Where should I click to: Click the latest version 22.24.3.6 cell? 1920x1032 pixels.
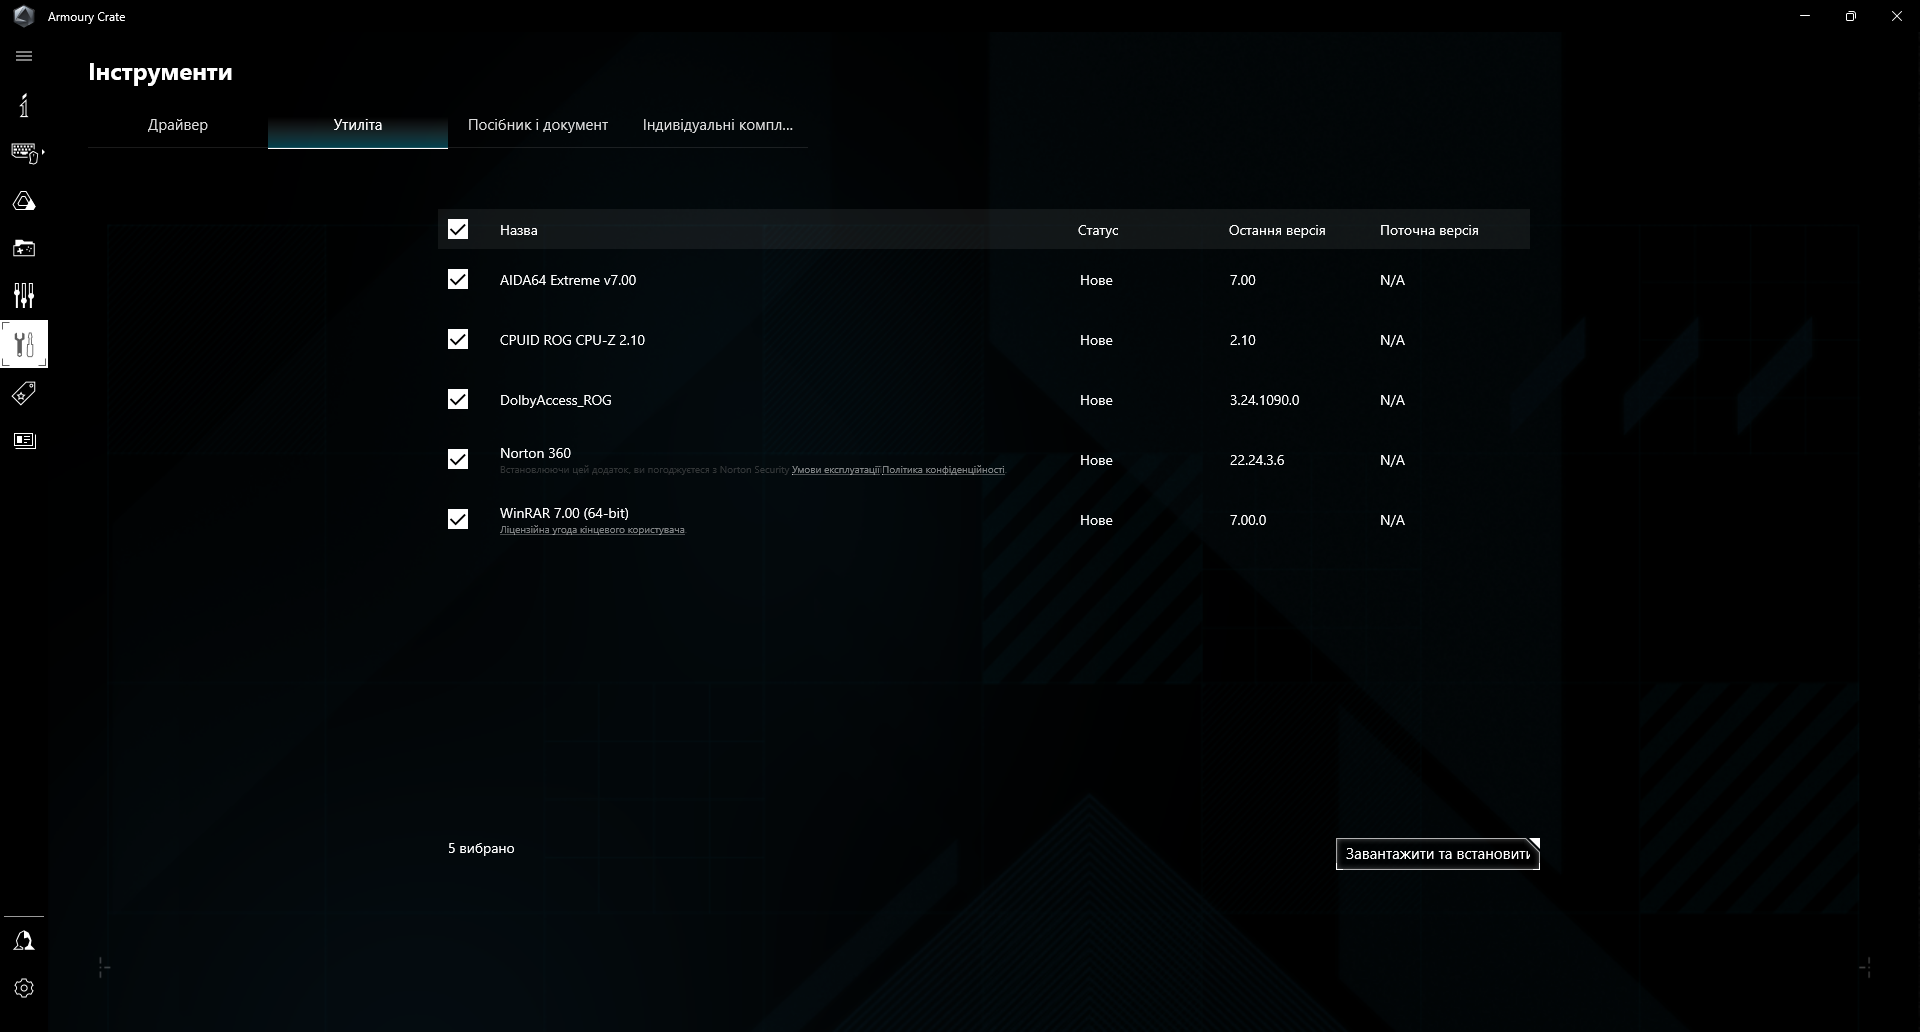pos(1257,460)
